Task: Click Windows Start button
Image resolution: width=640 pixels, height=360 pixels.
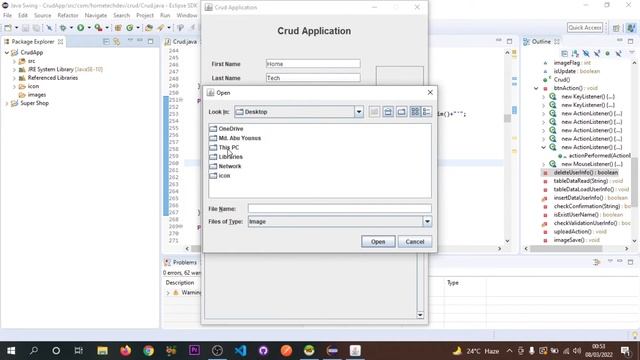Action: coord(11,351)
